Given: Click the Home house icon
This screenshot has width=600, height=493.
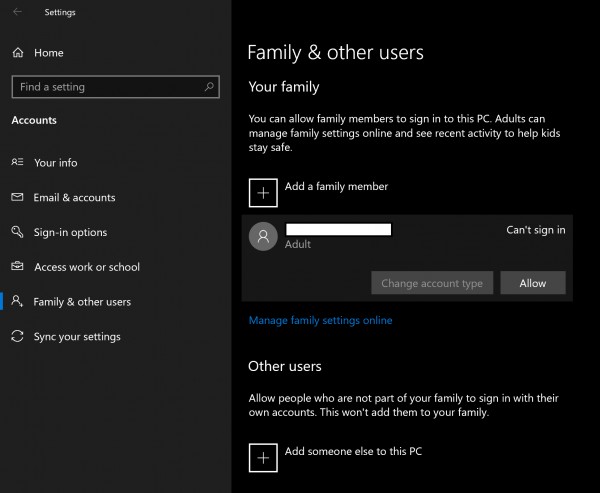Looking at the screenshot, I should point(18,52).
